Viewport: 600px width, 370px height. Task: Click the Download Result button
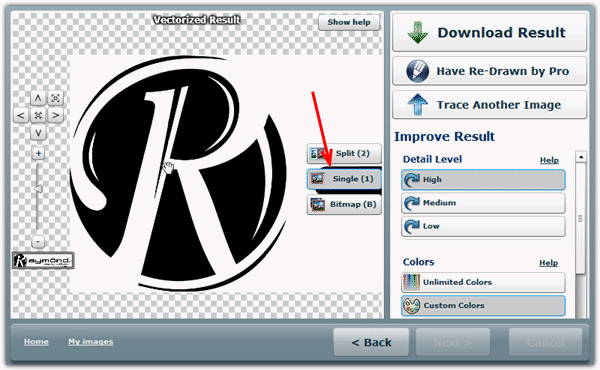489,33
